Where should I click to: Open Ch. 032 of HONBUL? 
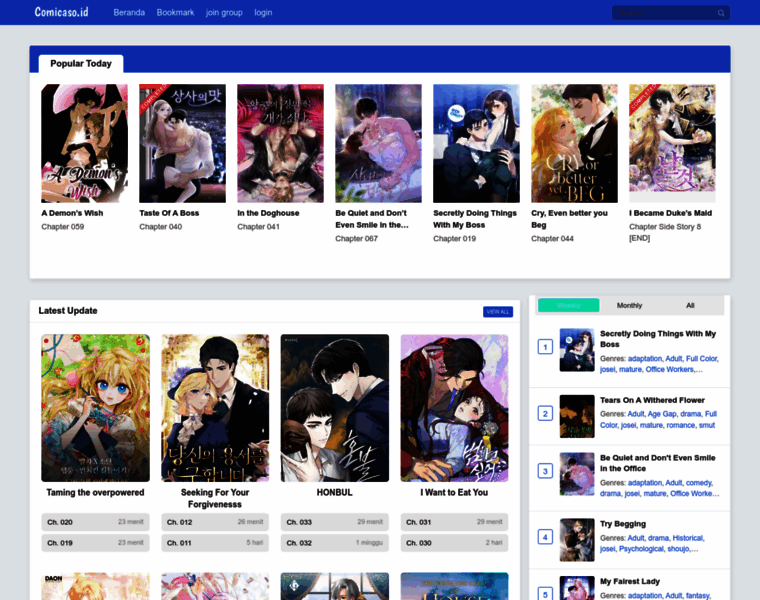[x=334, y=543]
